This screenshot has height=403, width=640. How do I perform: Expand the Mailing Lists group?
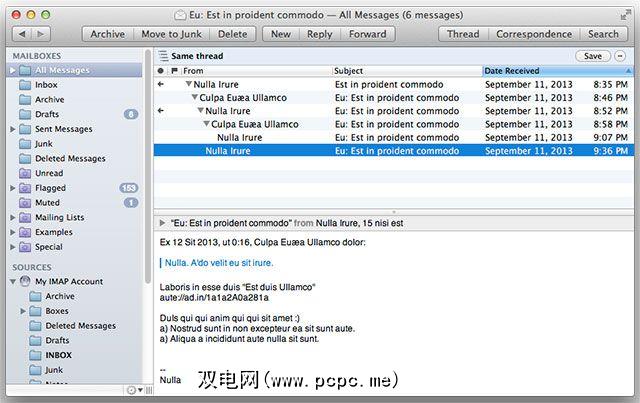pos(12,217)
